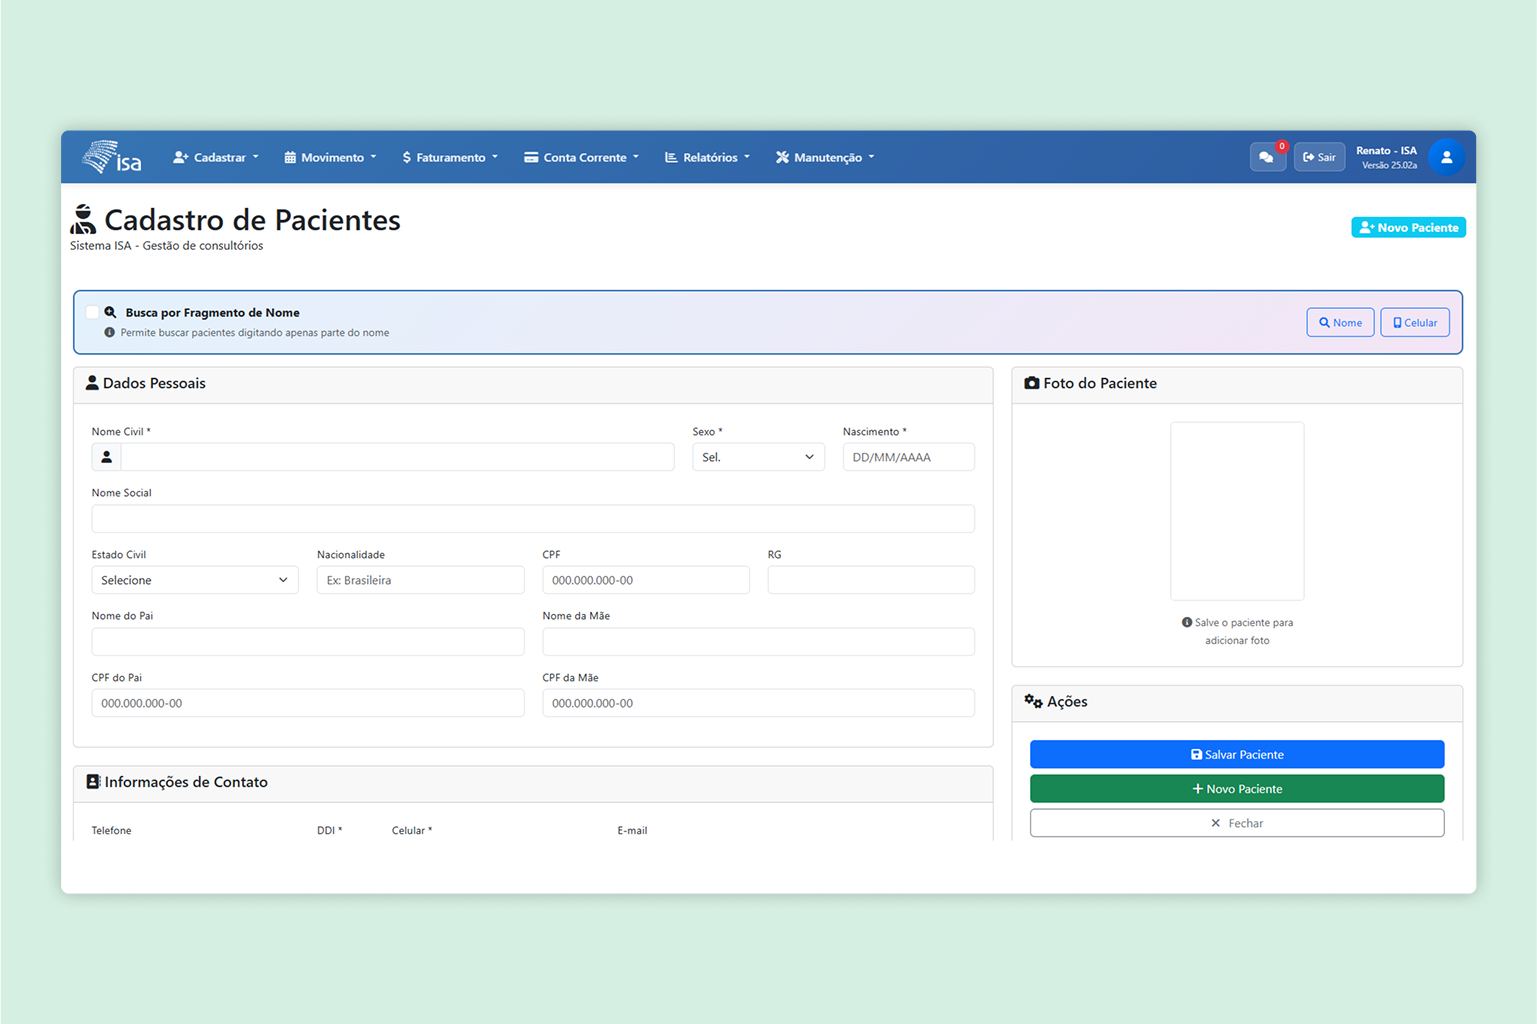The width and height of the screenshot is (1537, 1024).
Task: Search by Celular button
Action: pos(1414,323)
